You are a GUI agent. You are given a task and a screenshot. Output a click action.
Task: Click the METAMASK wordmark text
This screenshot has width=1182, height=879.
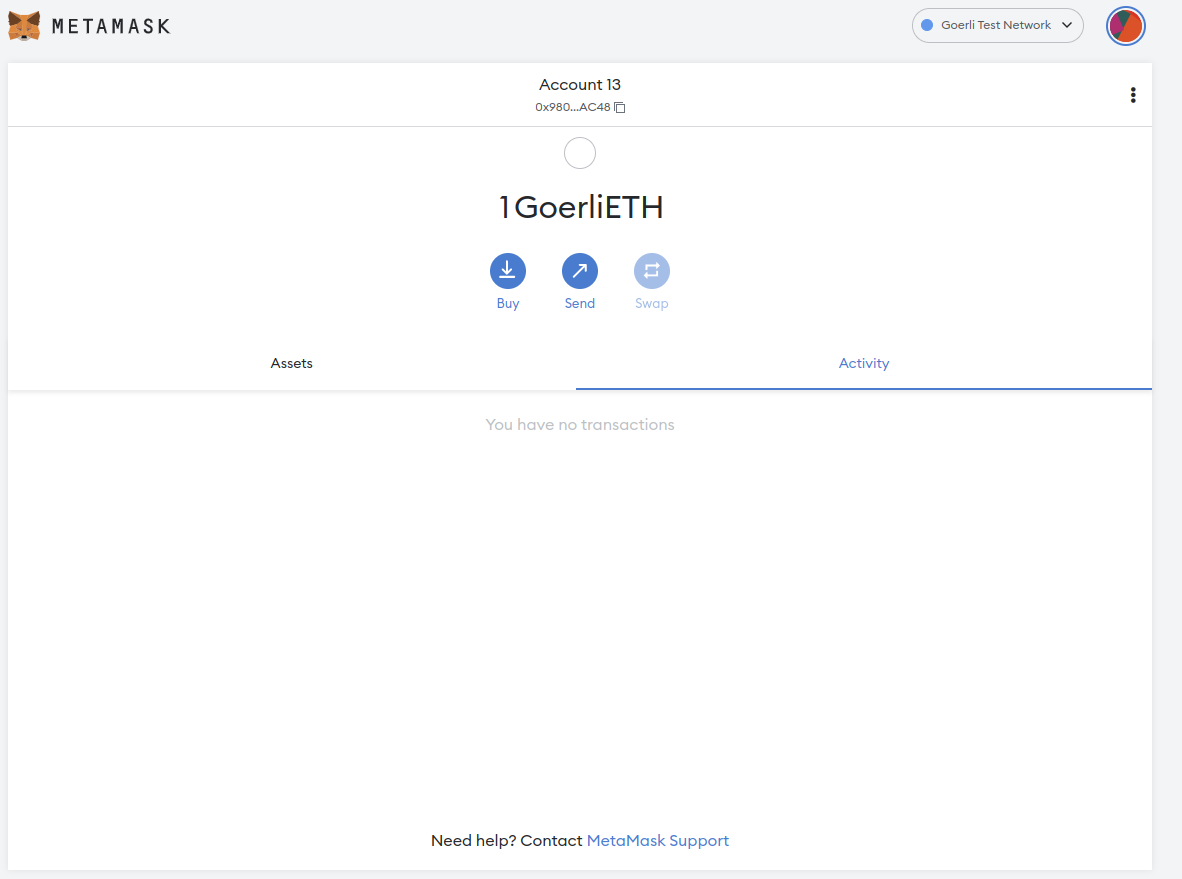click(x=111, y=26)
